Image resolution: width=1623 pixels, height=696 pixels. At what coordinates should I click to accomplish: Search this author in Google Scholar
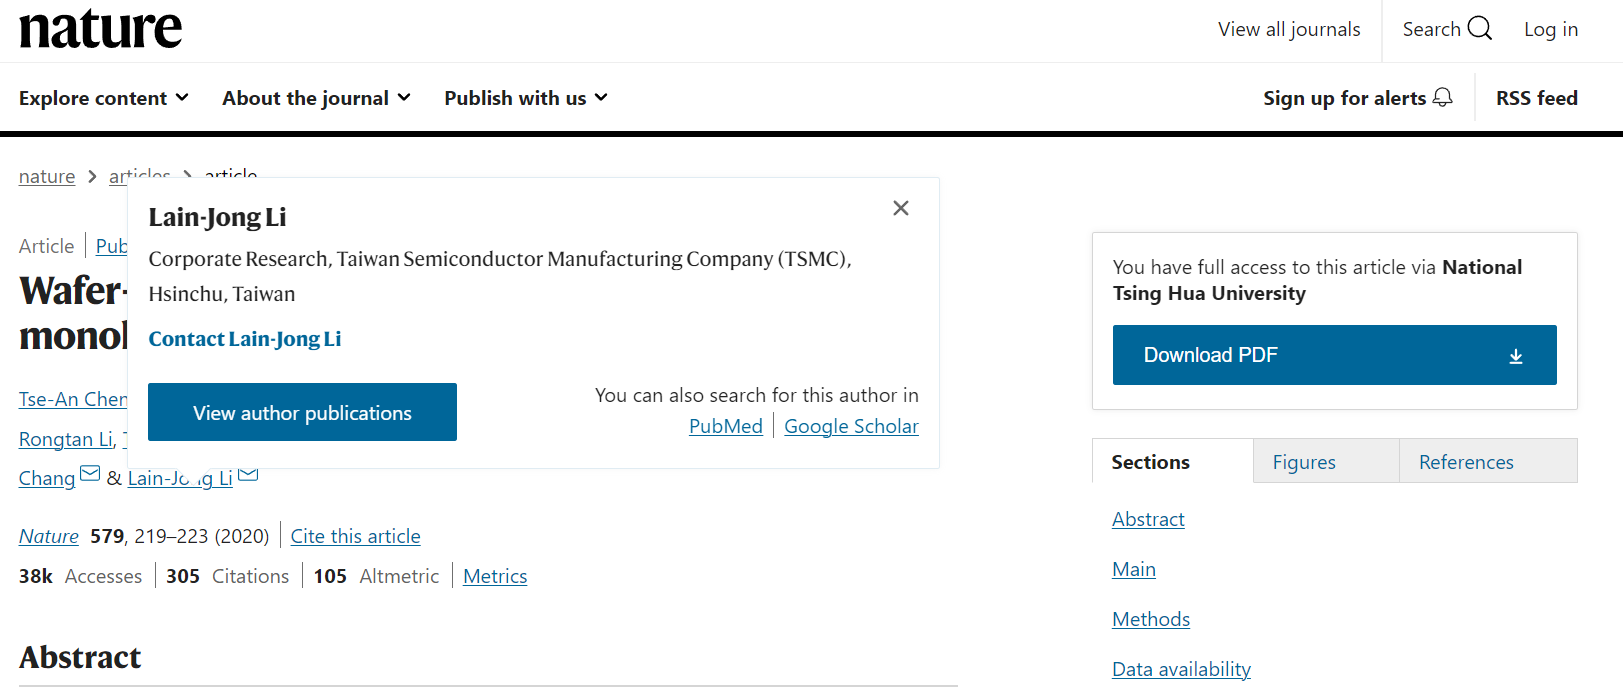pos(851,426)
